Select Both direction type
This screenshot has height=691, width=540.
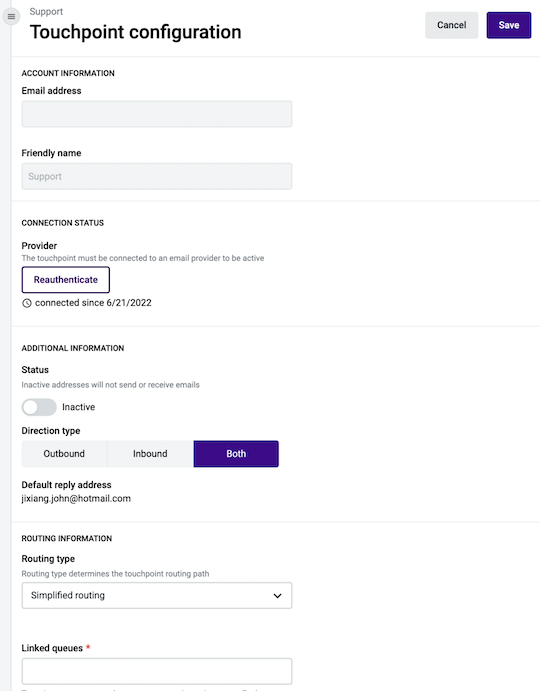pyautogui.click(x=236, y=454)
